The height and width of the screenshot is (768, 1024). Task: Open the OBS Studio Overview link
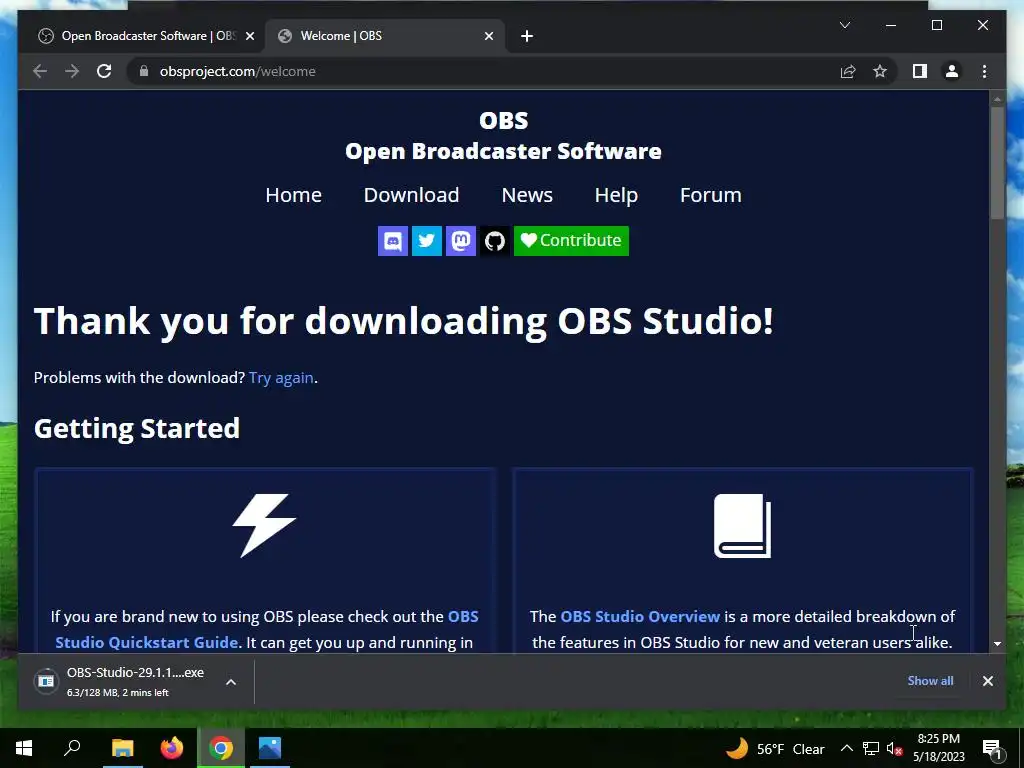click(x=640, y=616)
